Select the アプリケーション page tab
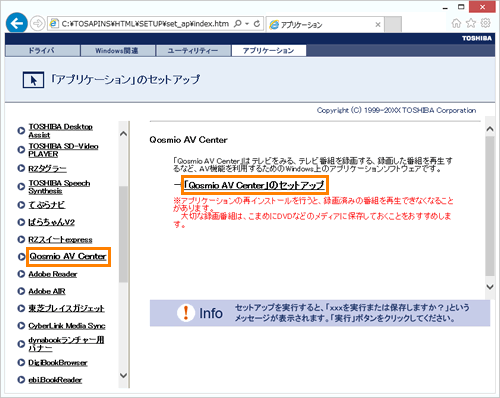Viewport: 500px width, 398px height. point(269,51)
